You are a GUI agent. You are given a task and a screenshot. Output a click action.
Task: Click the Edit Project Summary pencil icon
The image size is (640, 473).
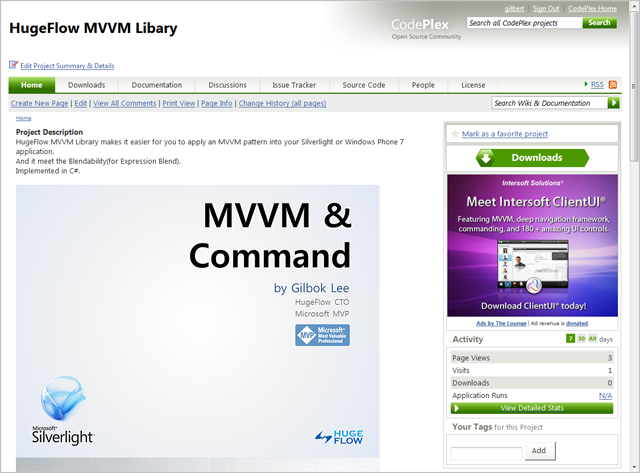[13, 64]
